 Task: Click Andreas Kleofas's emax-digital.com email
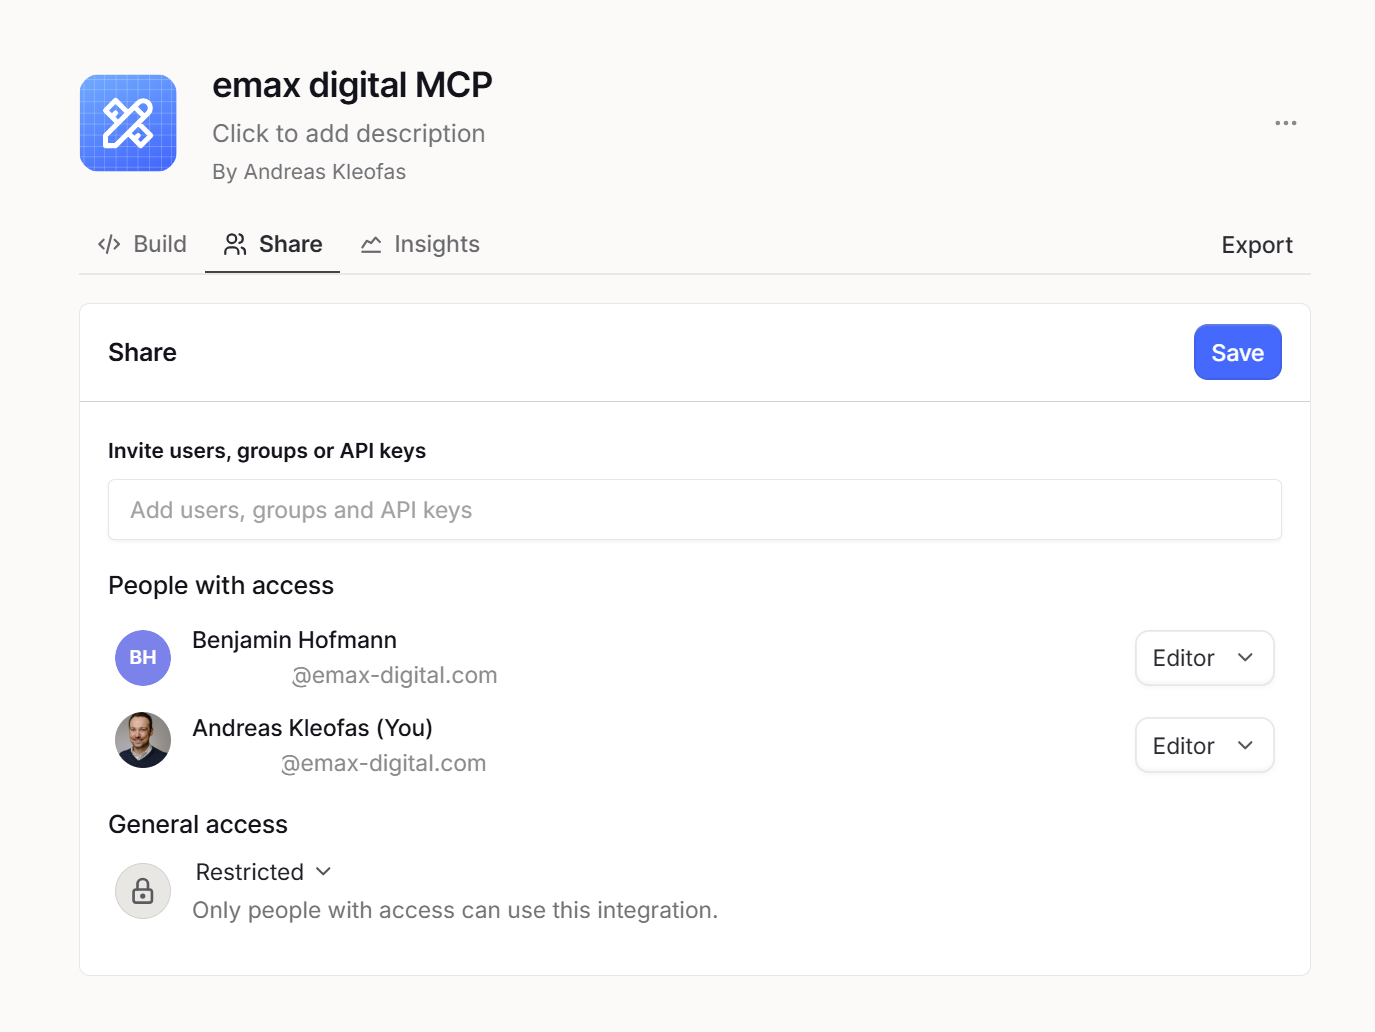(383, 764)
